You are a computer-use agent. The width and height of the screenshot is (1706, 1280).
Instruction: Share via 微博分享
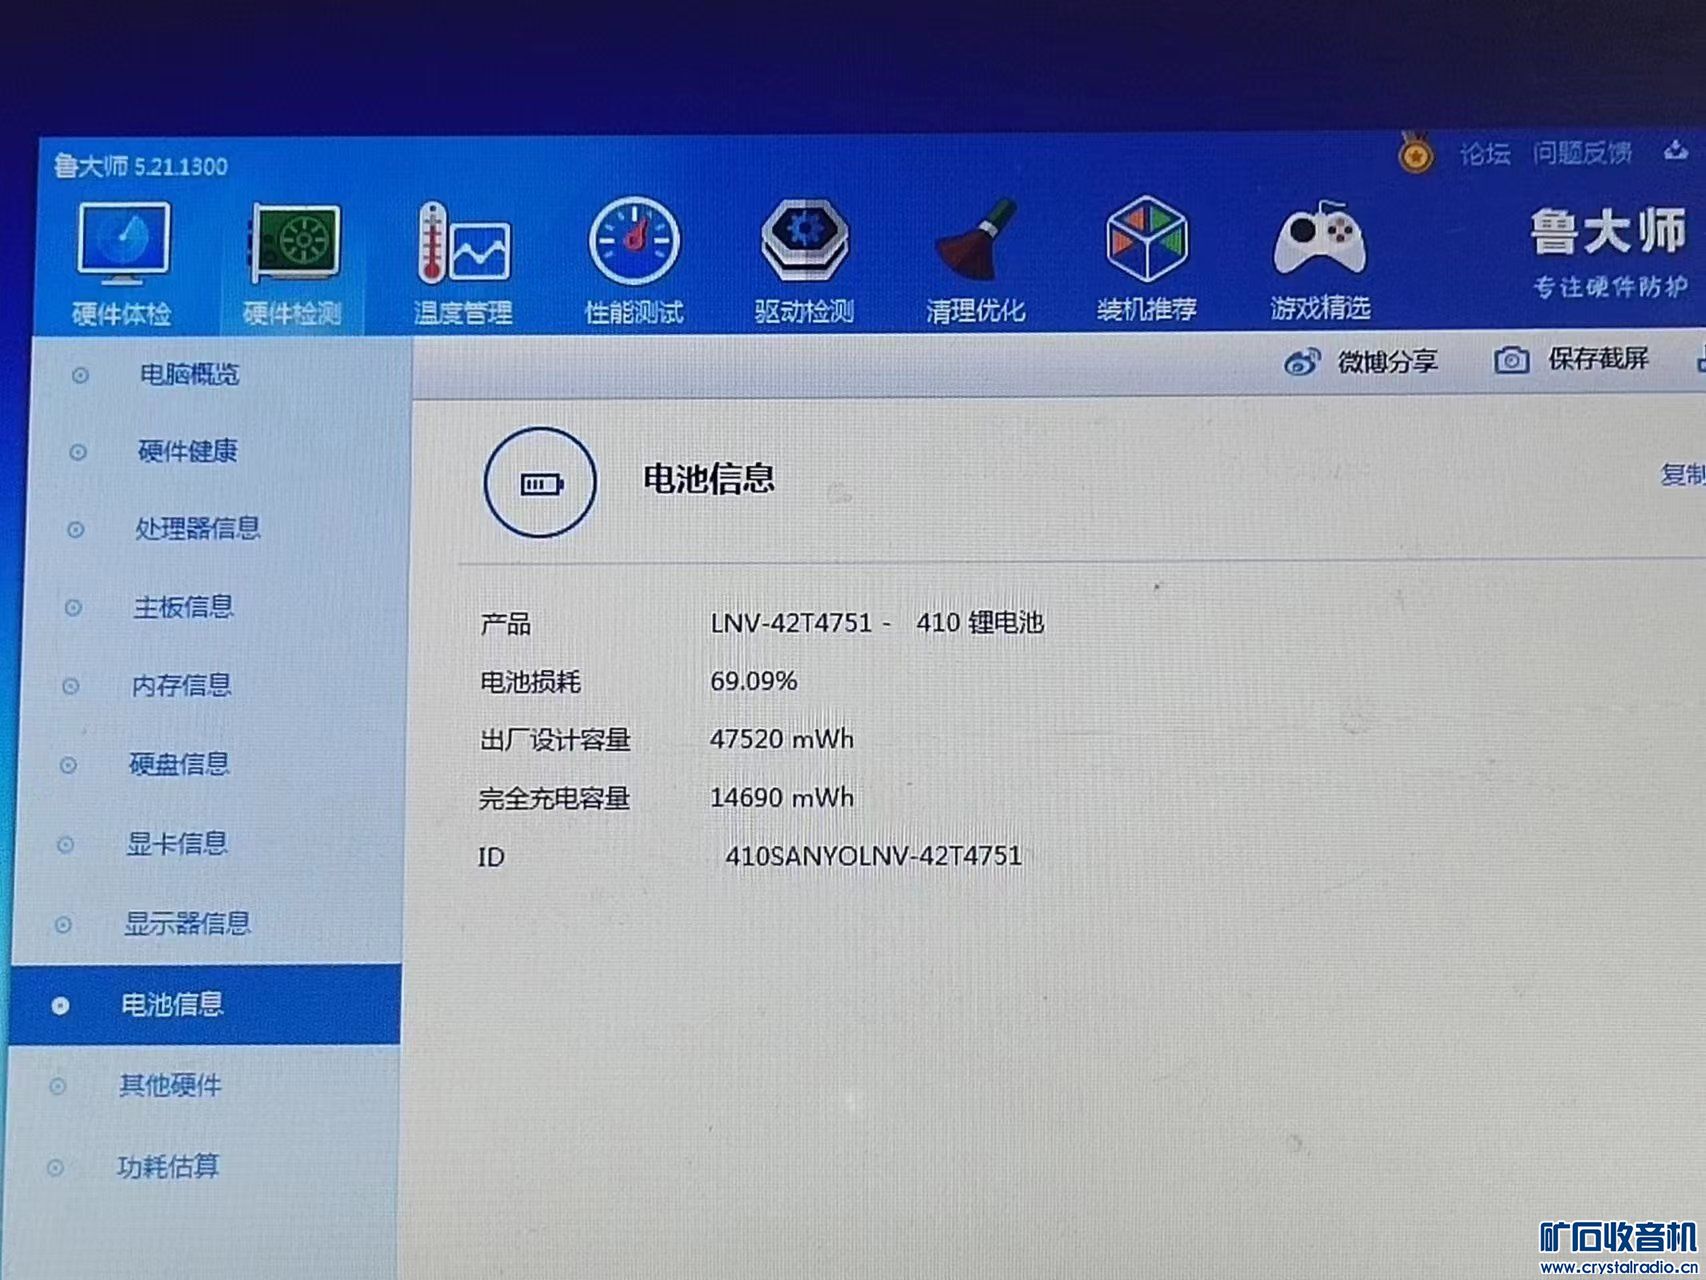[1388, 361]
